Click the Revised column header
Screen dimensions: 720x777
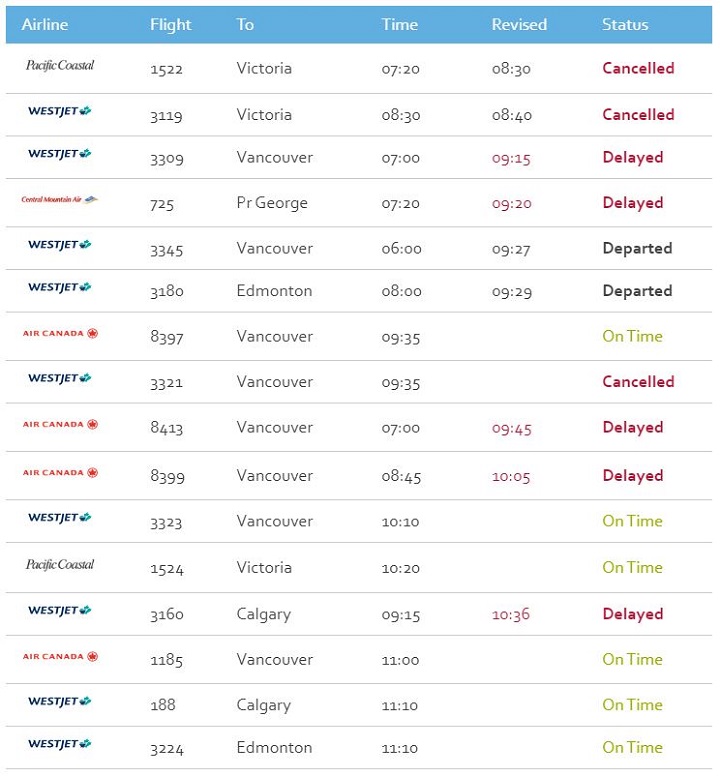519,24
